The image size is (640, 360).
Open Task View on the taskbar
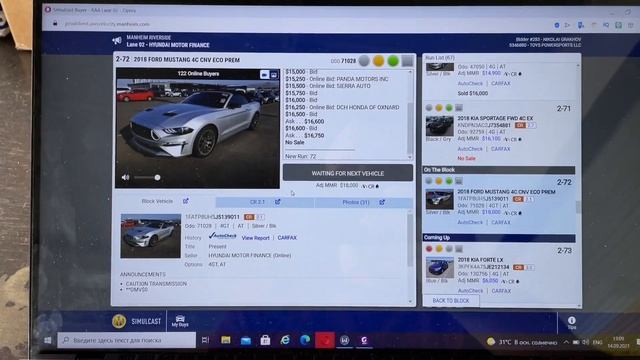click(205, 340)
